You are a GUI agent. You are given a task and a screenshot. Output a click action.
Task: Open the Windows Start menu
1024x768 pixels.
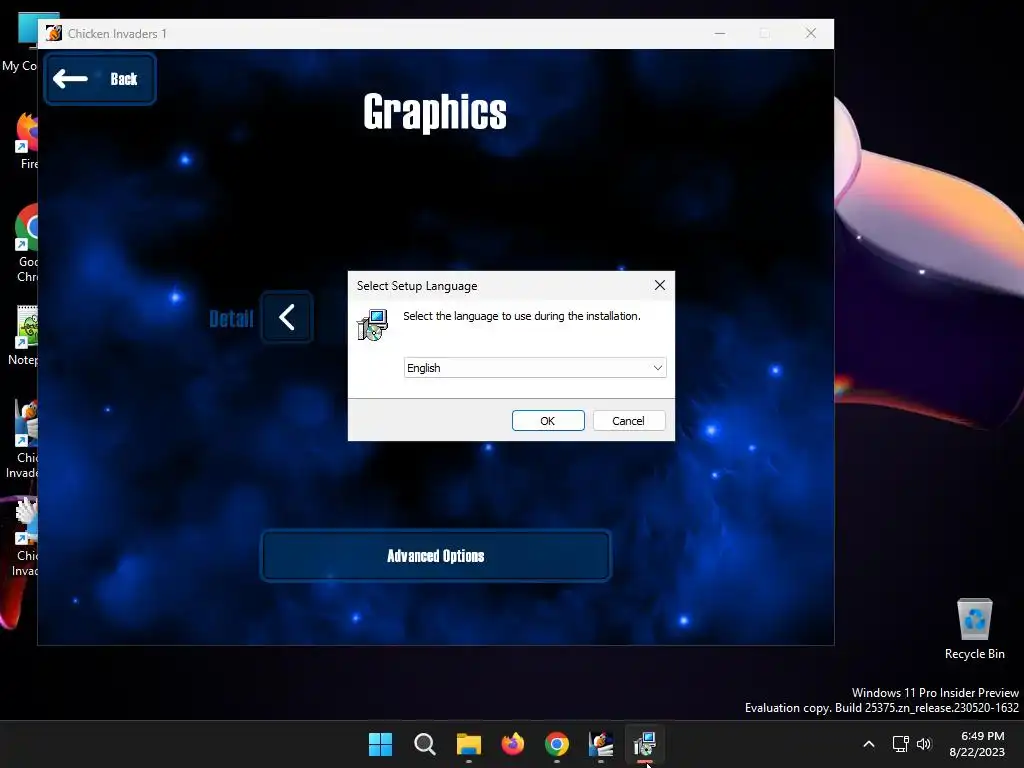tap(380, 744)
